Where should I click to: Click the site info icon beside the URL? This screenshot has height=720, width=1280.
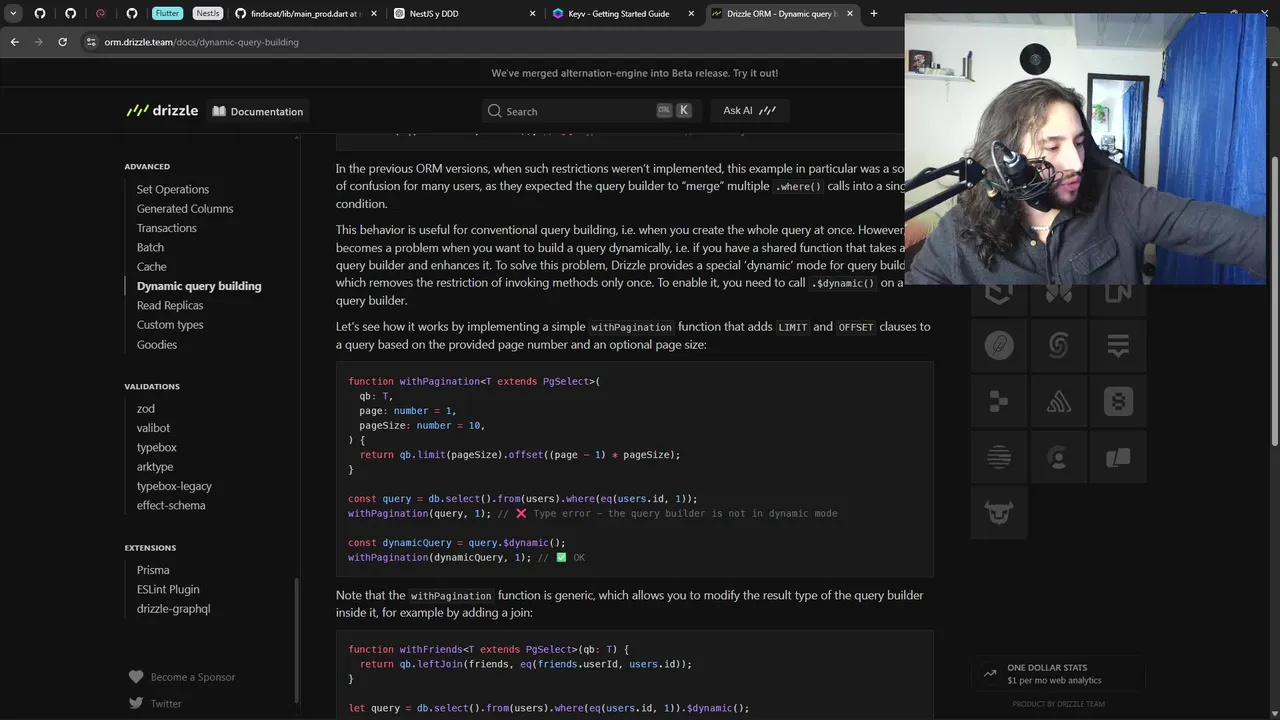91,42
